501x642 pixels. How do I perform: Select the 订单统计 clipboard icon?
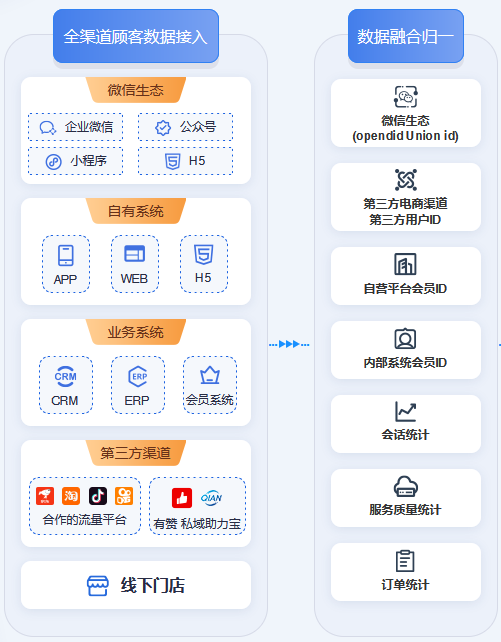[x=405, y=561]
